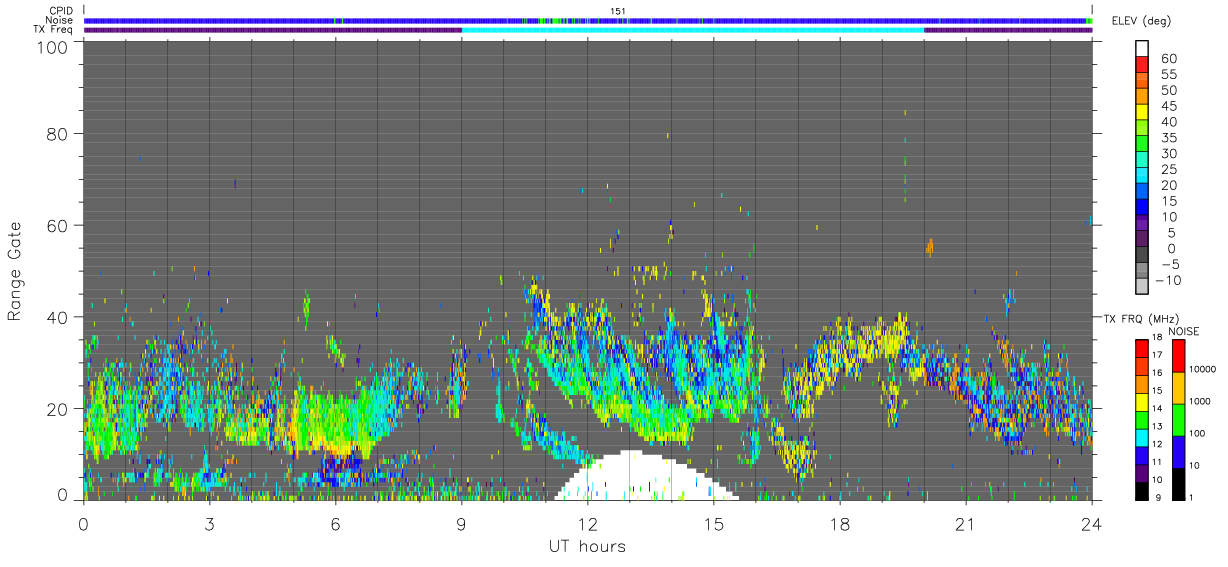Viewport: 1228px width, 567px height.
Task: Click the 24 tick label on UT hours axis
Action: click(1092, 523)
